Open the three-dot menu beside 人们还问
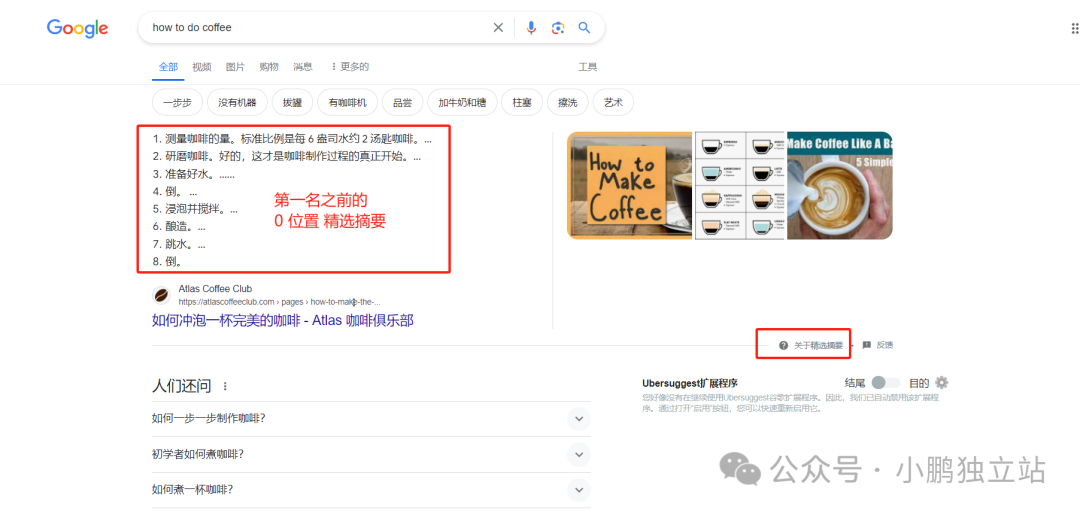Image resolution: width=1080 pixels, height=513 pixels. (x=225, y=387)
